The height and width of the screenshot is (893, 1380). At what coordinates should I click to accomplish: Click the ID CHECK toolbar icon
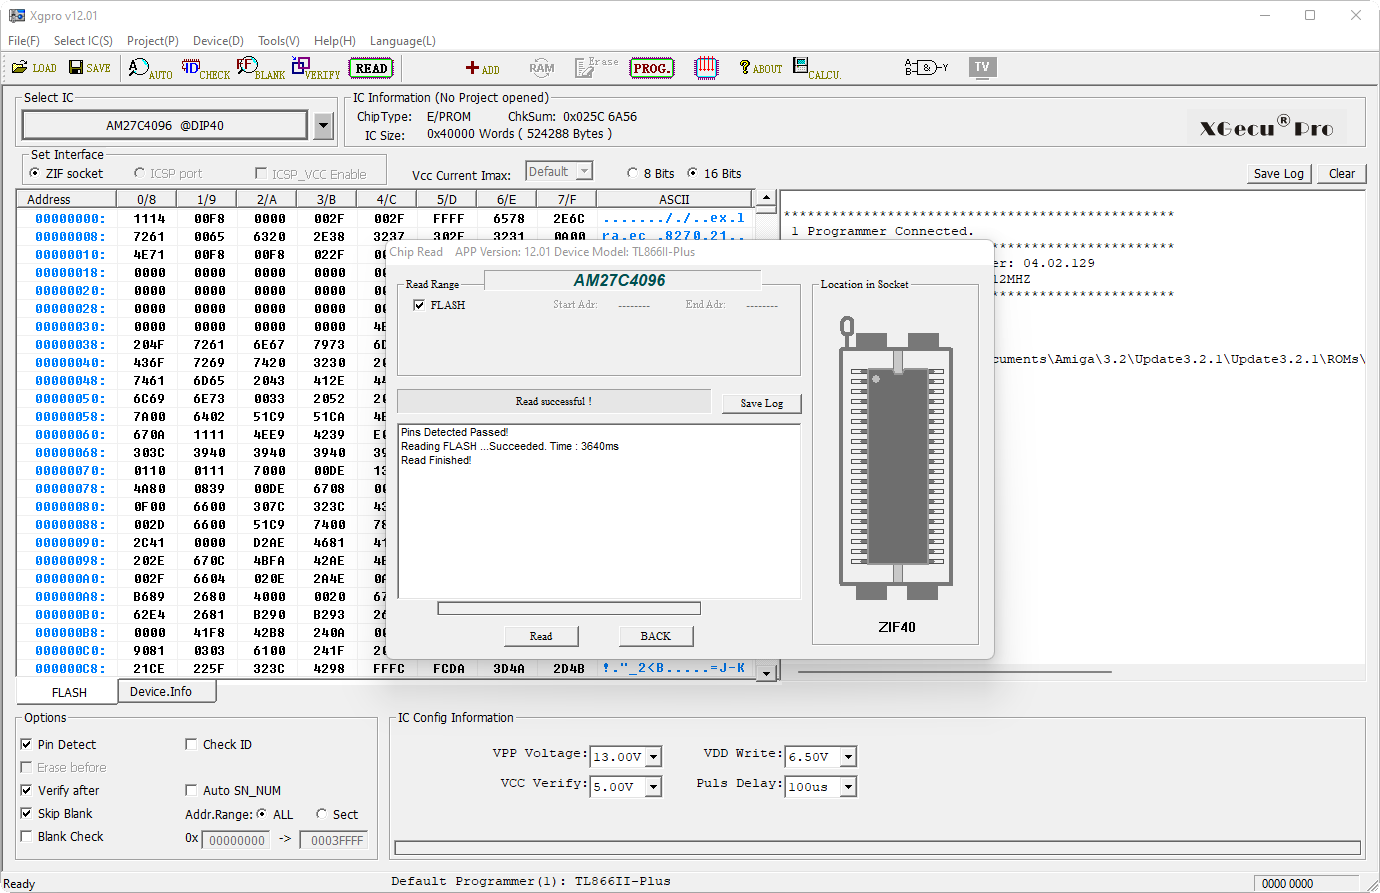tap(205, 68)
